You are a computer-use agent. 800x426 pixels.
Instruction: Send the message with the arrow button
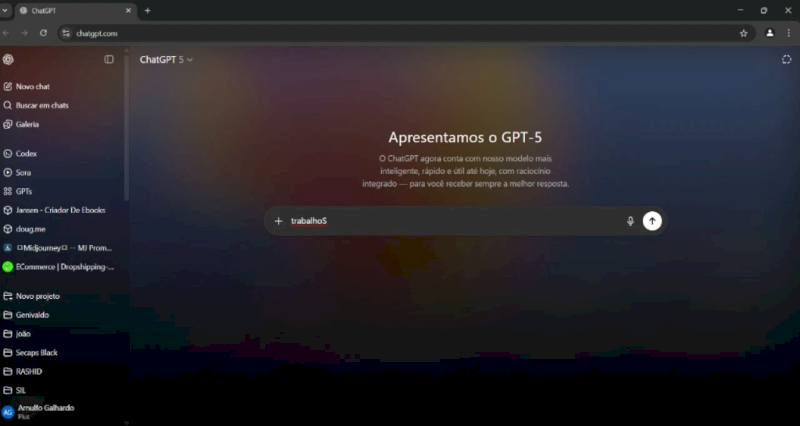[652, 221]
